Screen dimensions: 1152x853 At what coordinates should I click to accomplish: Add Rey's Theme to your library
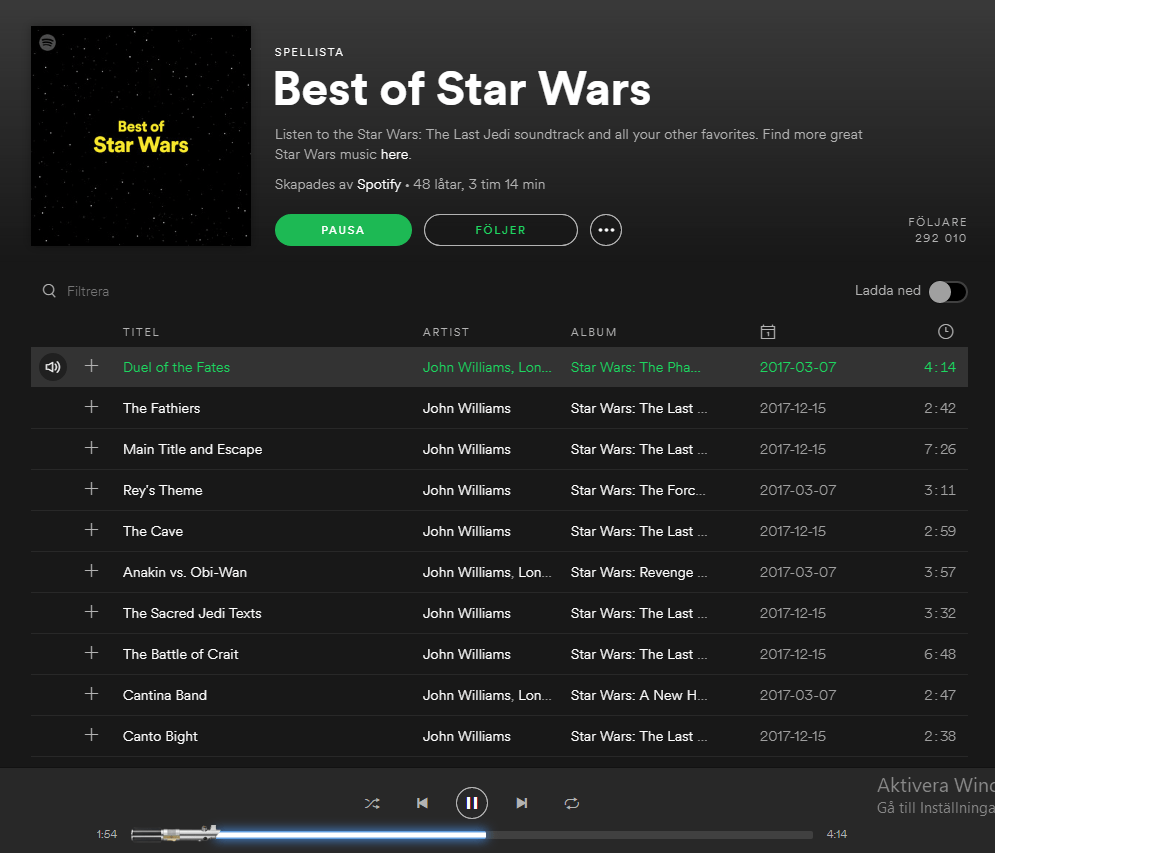pyautogui.click(x=91, y=490)
